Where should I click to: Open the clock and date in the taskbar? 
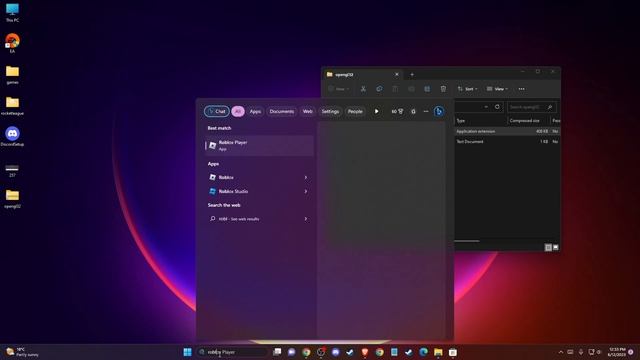616,352
